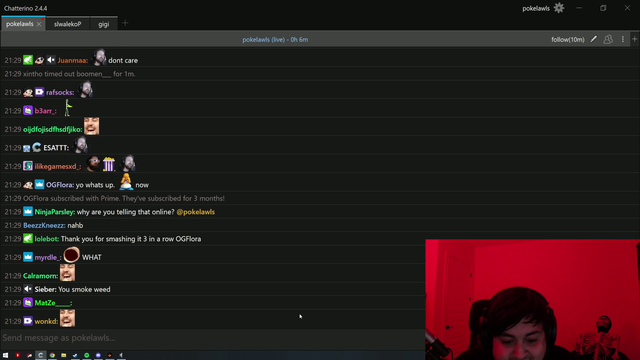Click username Juanmaa in chat
The image size is (640, 360).
(x=73, y=60)
